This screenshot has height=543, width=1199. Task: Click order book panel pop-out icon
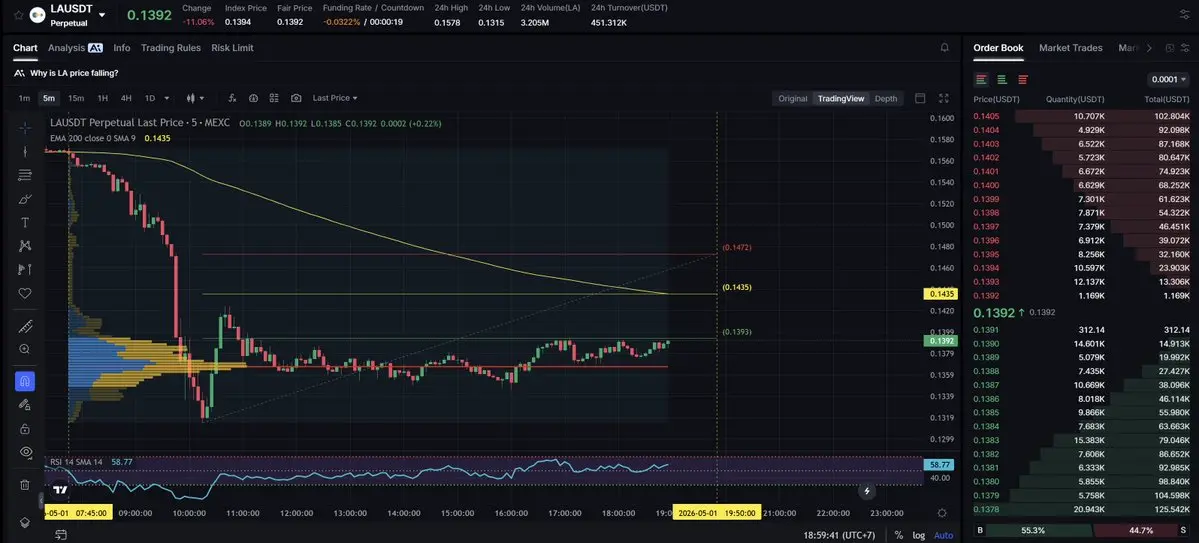click(x=1170, y=47)
